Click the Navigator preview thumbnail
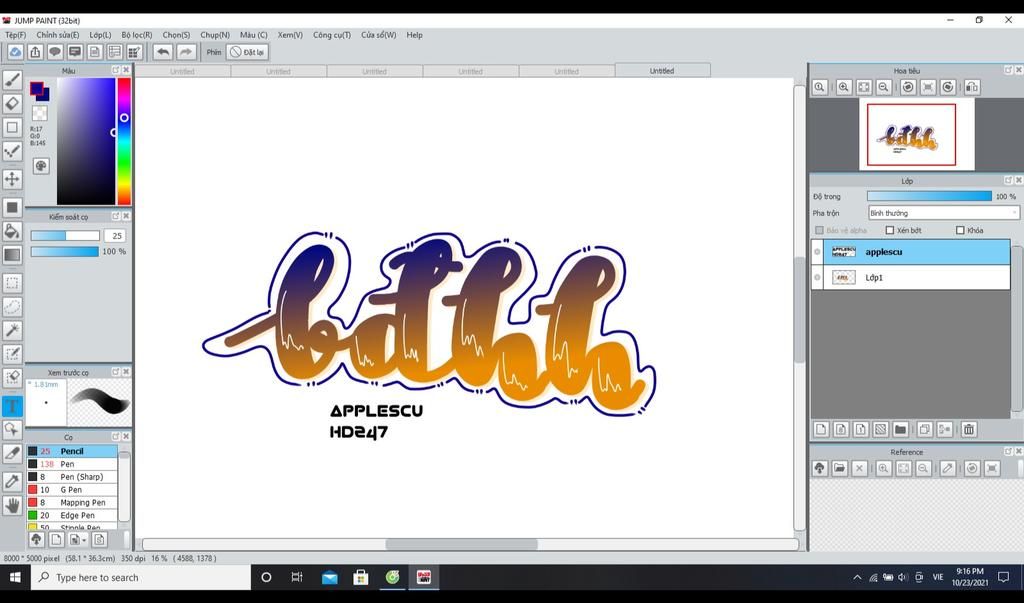This screenshot has height=603, width=1024. tap(917, 135)
